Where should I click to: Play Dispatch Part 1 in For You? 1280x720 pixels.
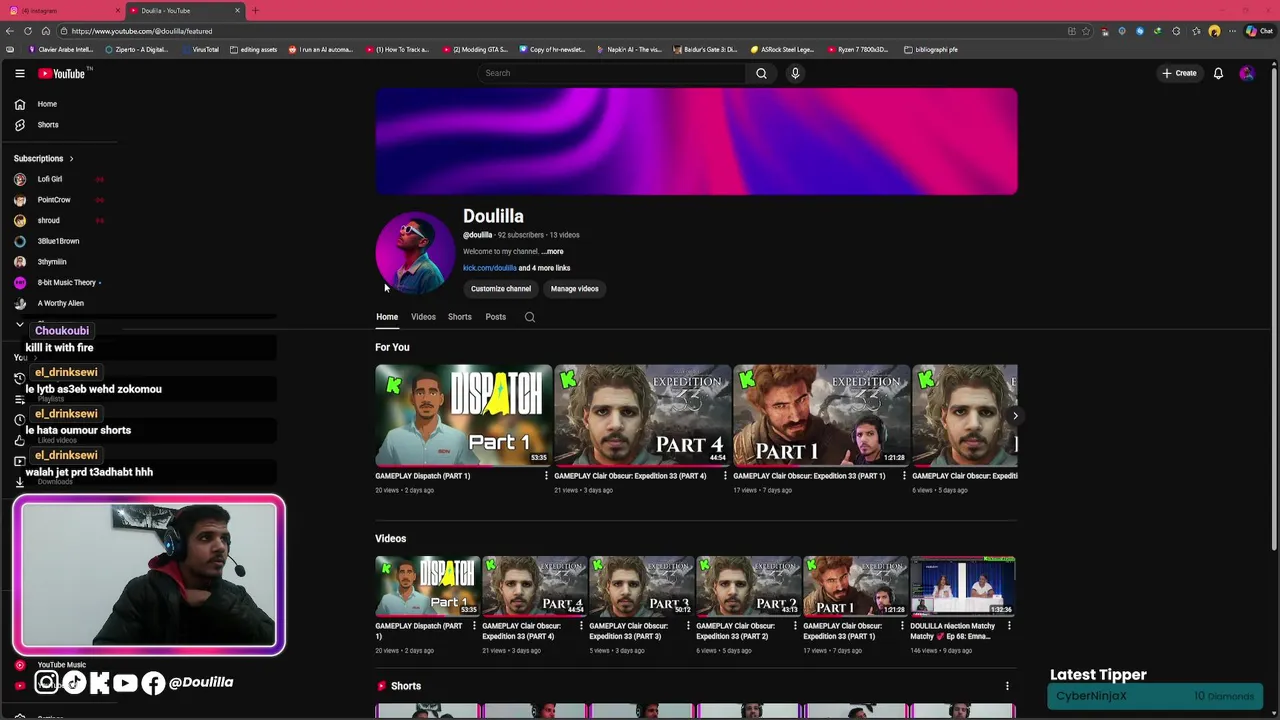point(463,415)
